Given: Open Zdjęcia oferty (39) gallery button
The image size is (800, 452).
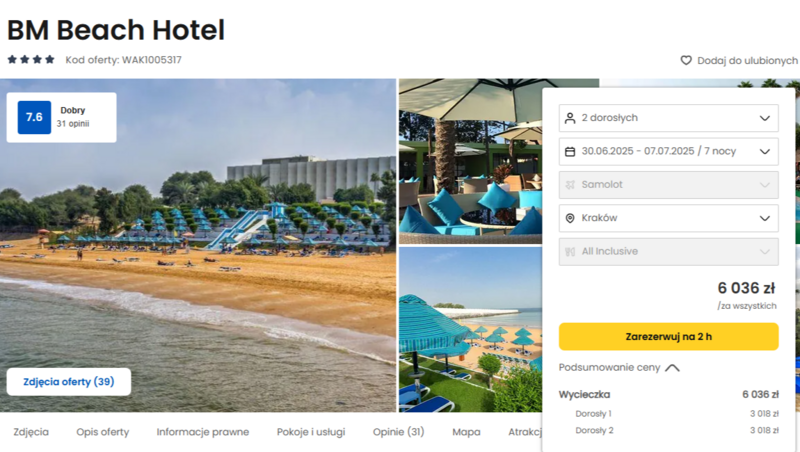Looking at the screenshot, I should pyautogui.click(x=69, y=382).
